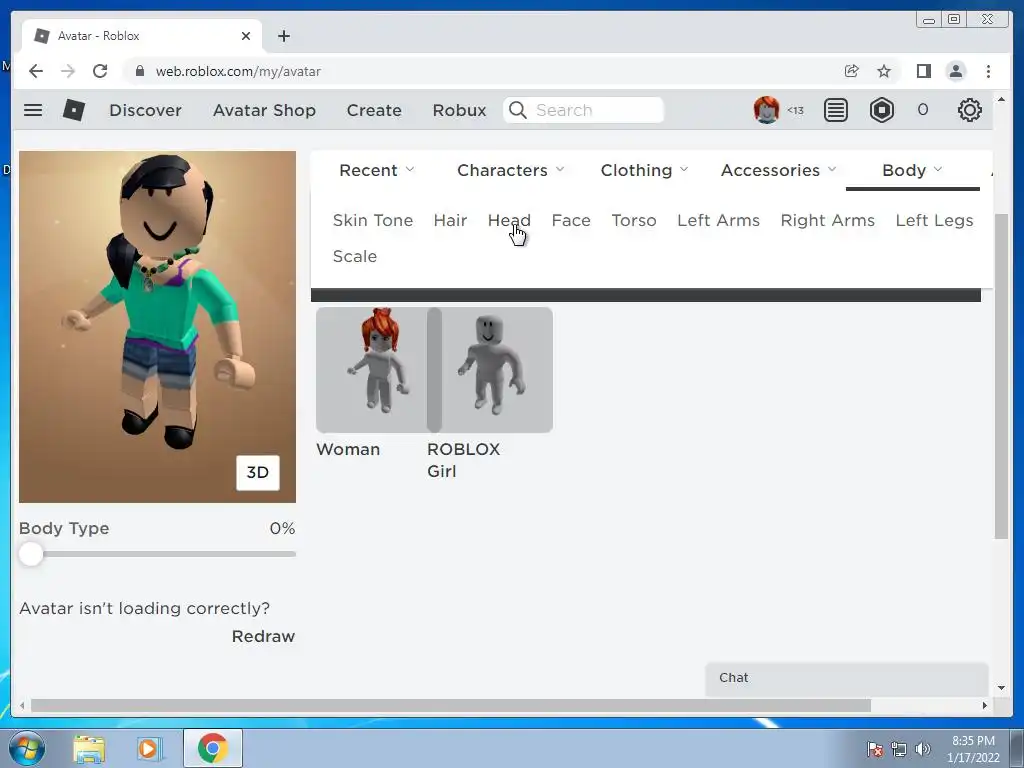Click the Robux balance count 0

click(x=922, y=110)
